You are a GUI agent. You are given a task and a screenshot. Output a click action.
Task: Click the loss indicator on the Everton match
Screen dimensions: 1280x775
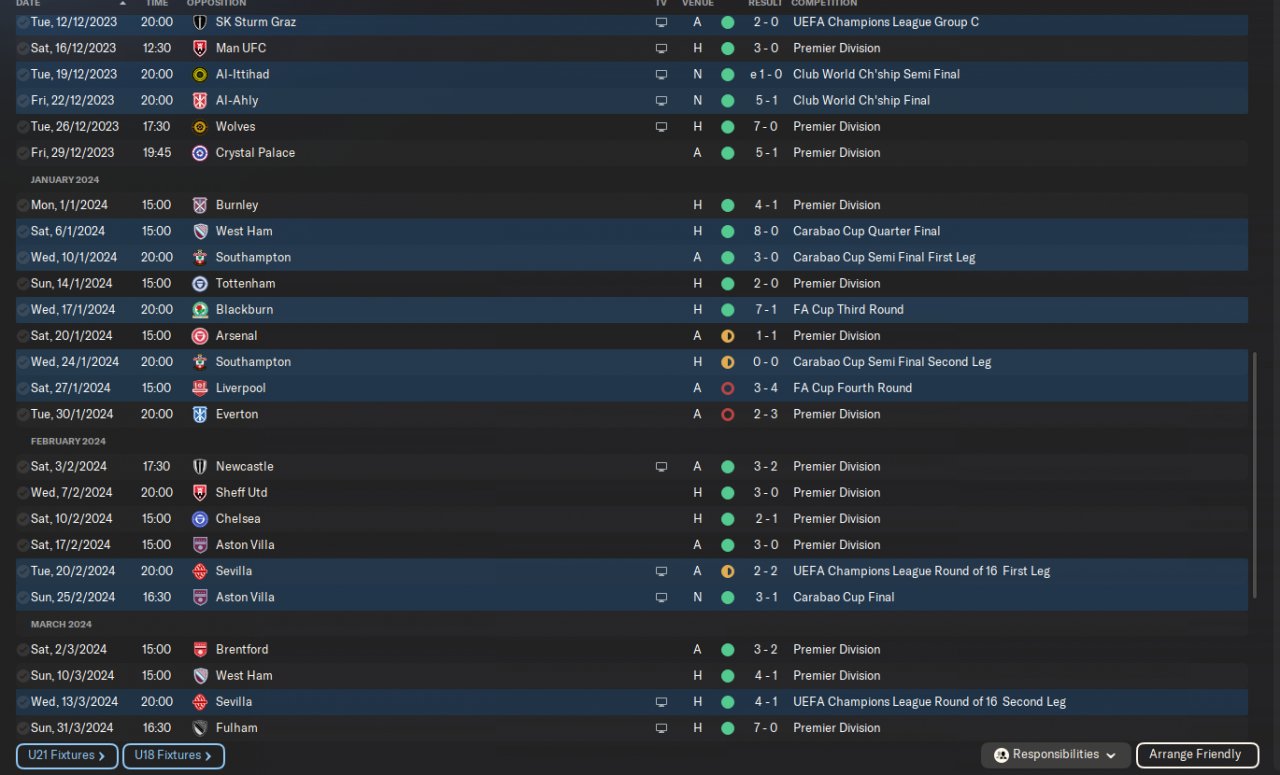click(727, 414)
